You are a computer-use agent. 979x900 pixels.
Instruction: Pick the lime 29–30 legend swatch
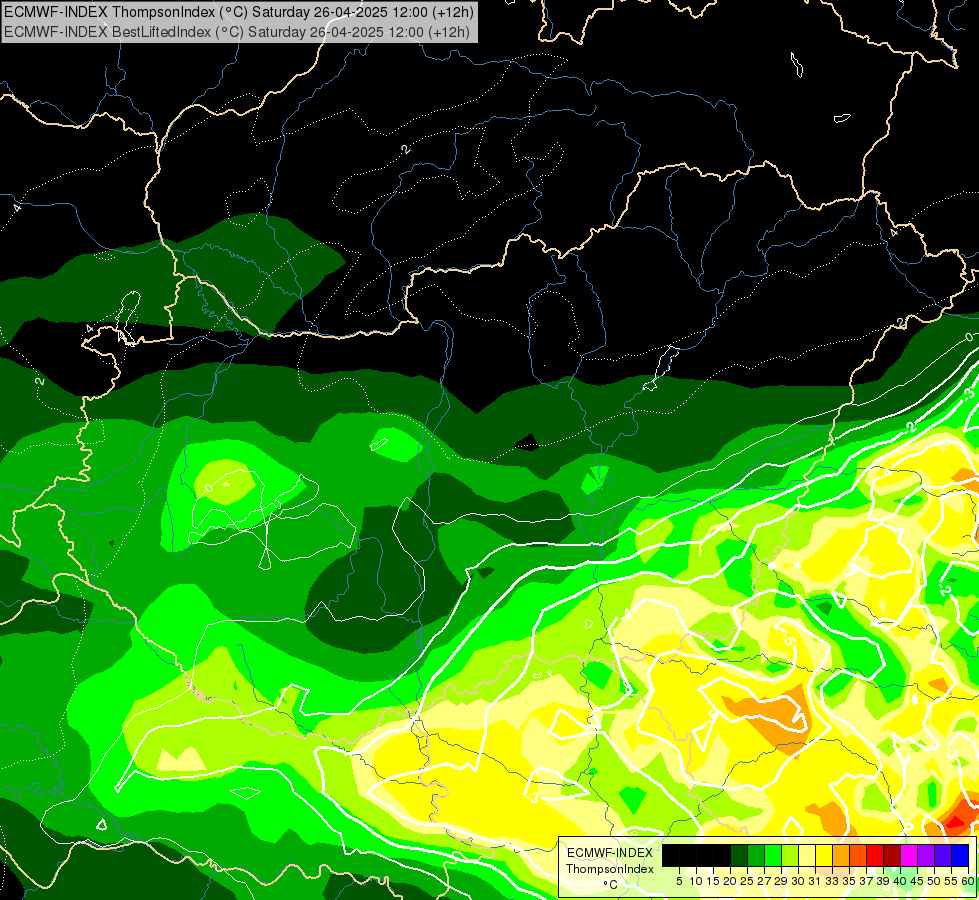(x=790, y=855)
